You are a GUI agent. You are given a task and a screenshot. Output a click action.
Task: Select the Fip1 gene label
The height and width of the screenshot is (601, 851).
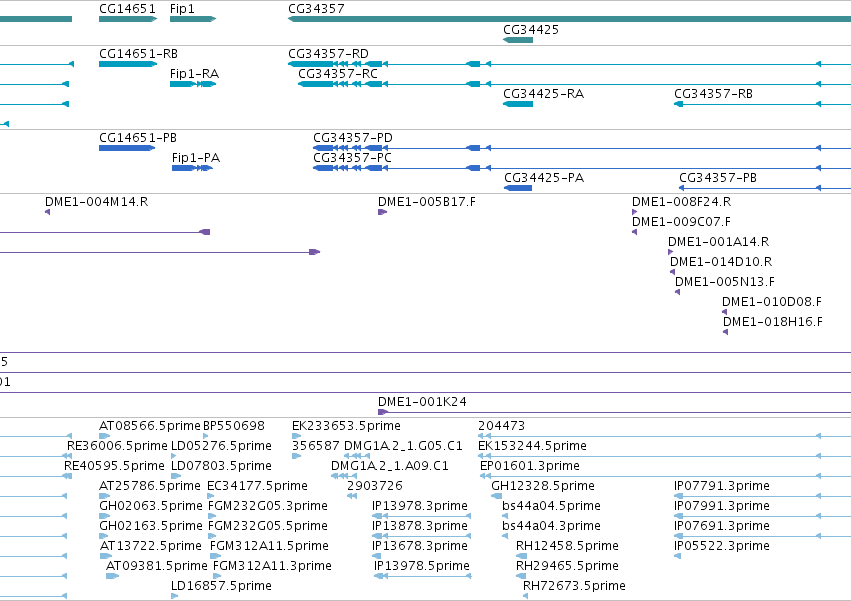tap(182, 9)
